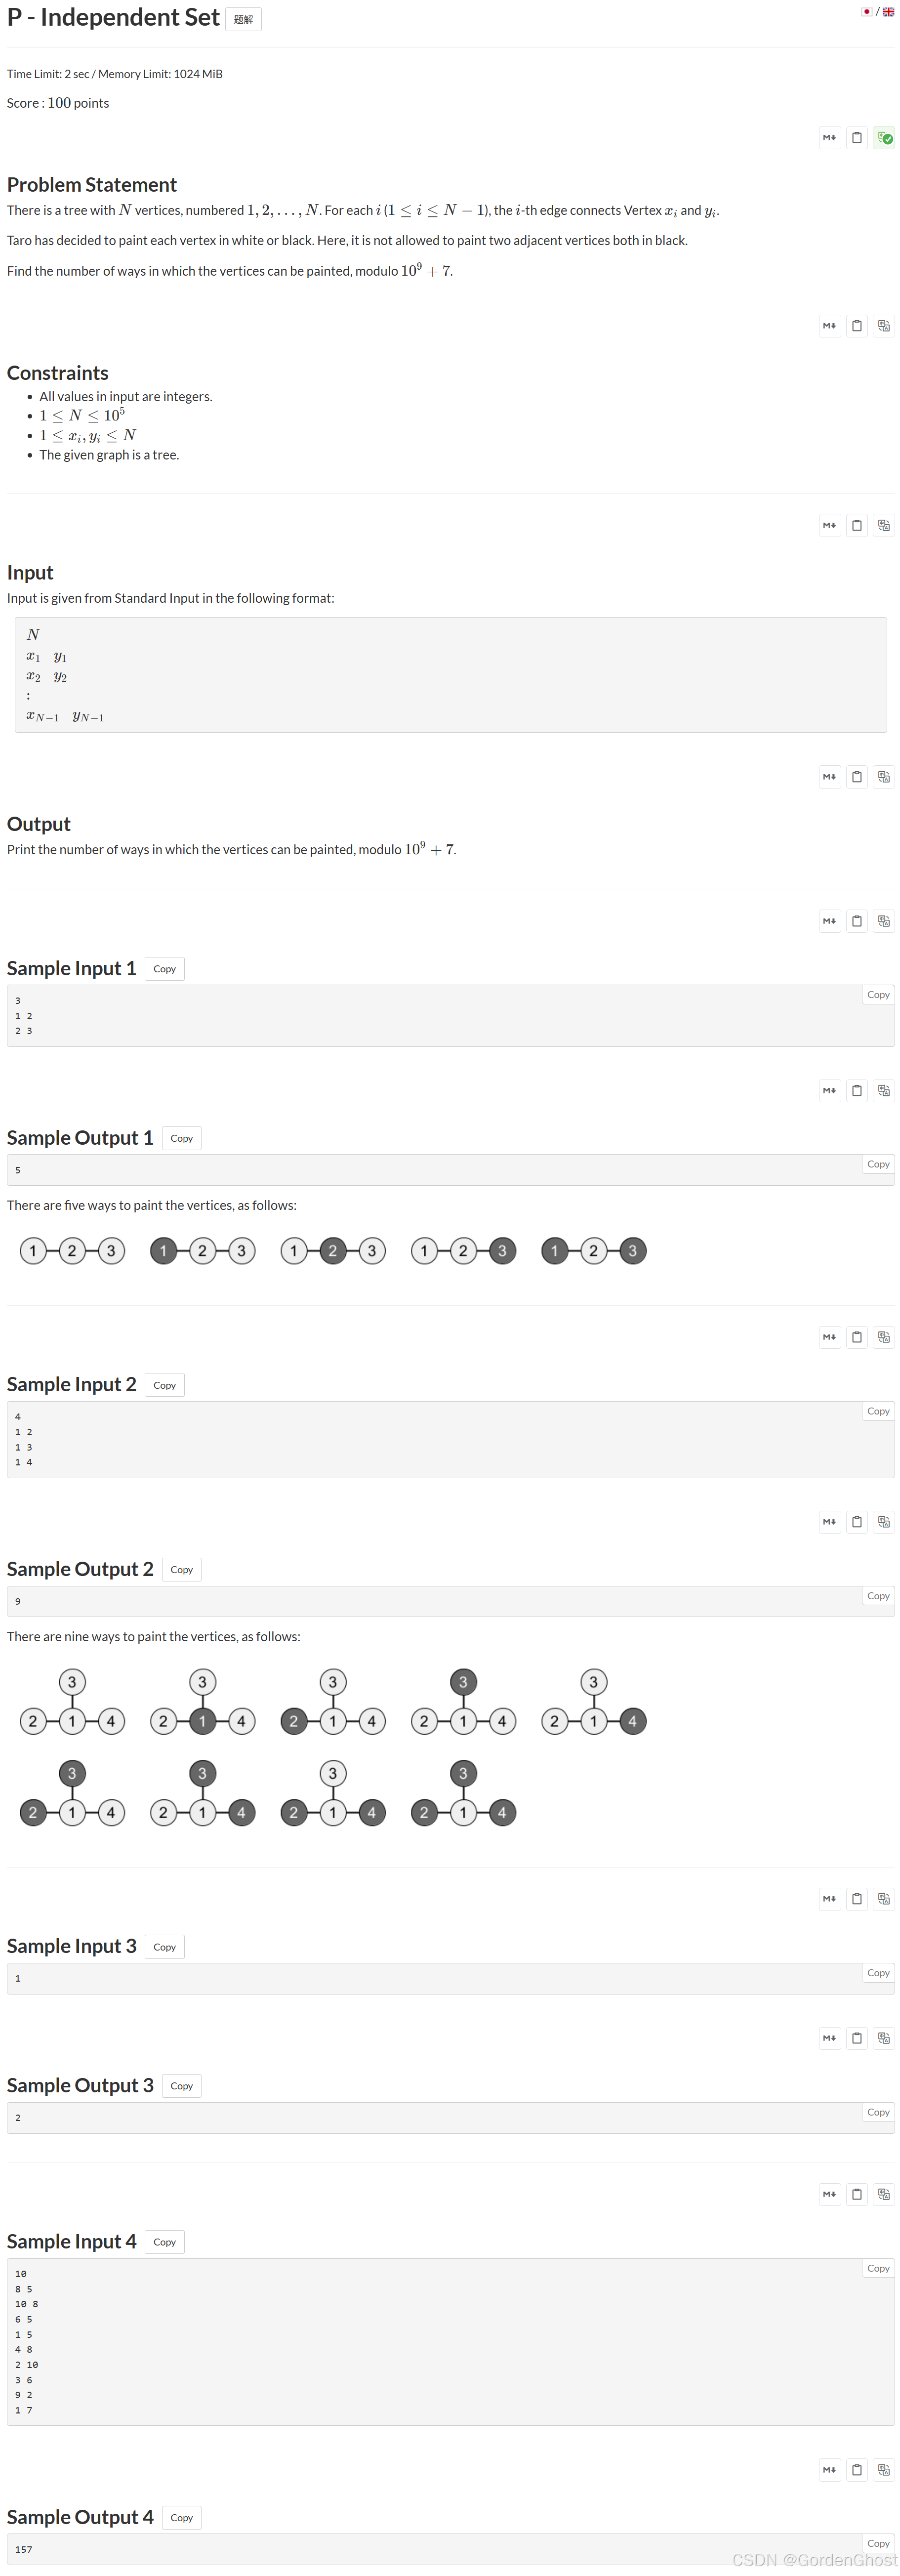Click Copy beside the Sample Output 2 heading
900x2576 pixels.
(181, 1569)
